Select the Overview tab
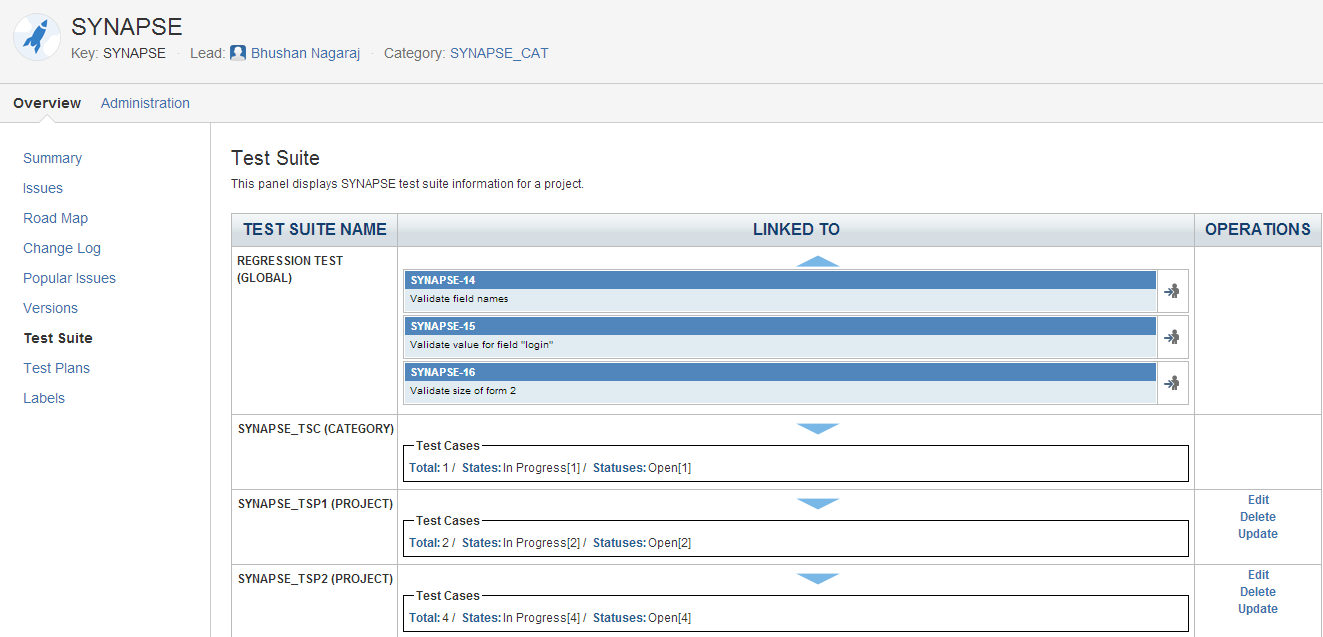Screen dimensions: 1323x637 tap(47, 103)
